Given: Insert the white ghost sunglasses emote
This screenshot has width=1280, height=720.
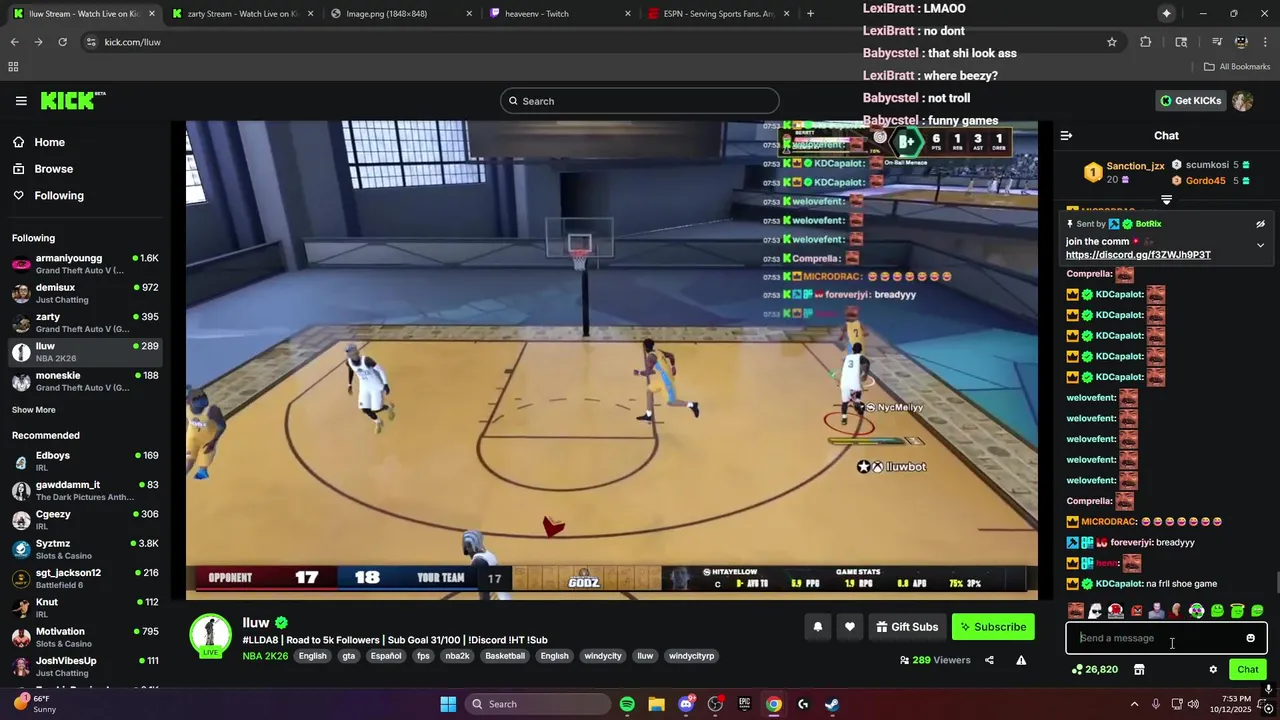Looking at the screenshot, I should pos(1095,611).
